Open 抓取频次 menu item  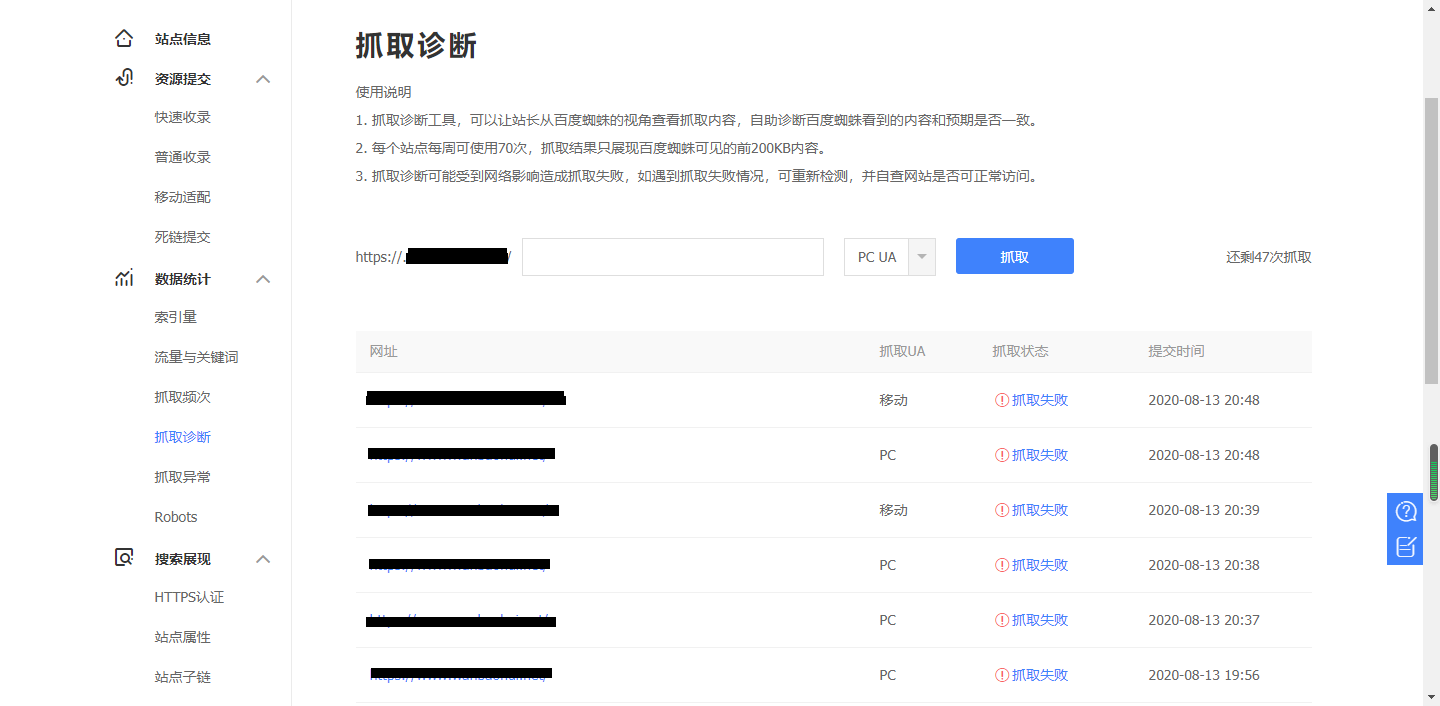(183, 397)
